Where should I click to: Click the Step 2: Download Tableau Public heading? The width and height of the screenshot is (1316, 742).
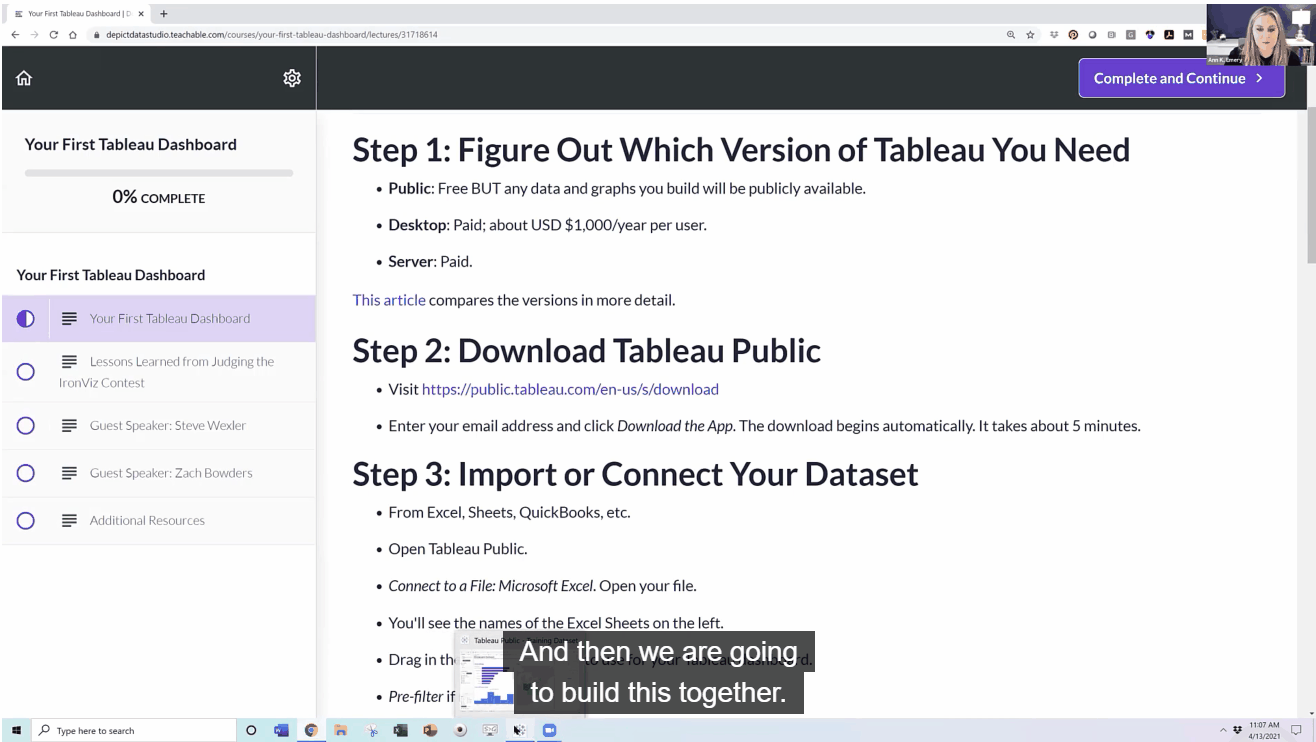[x=586, y=350]
